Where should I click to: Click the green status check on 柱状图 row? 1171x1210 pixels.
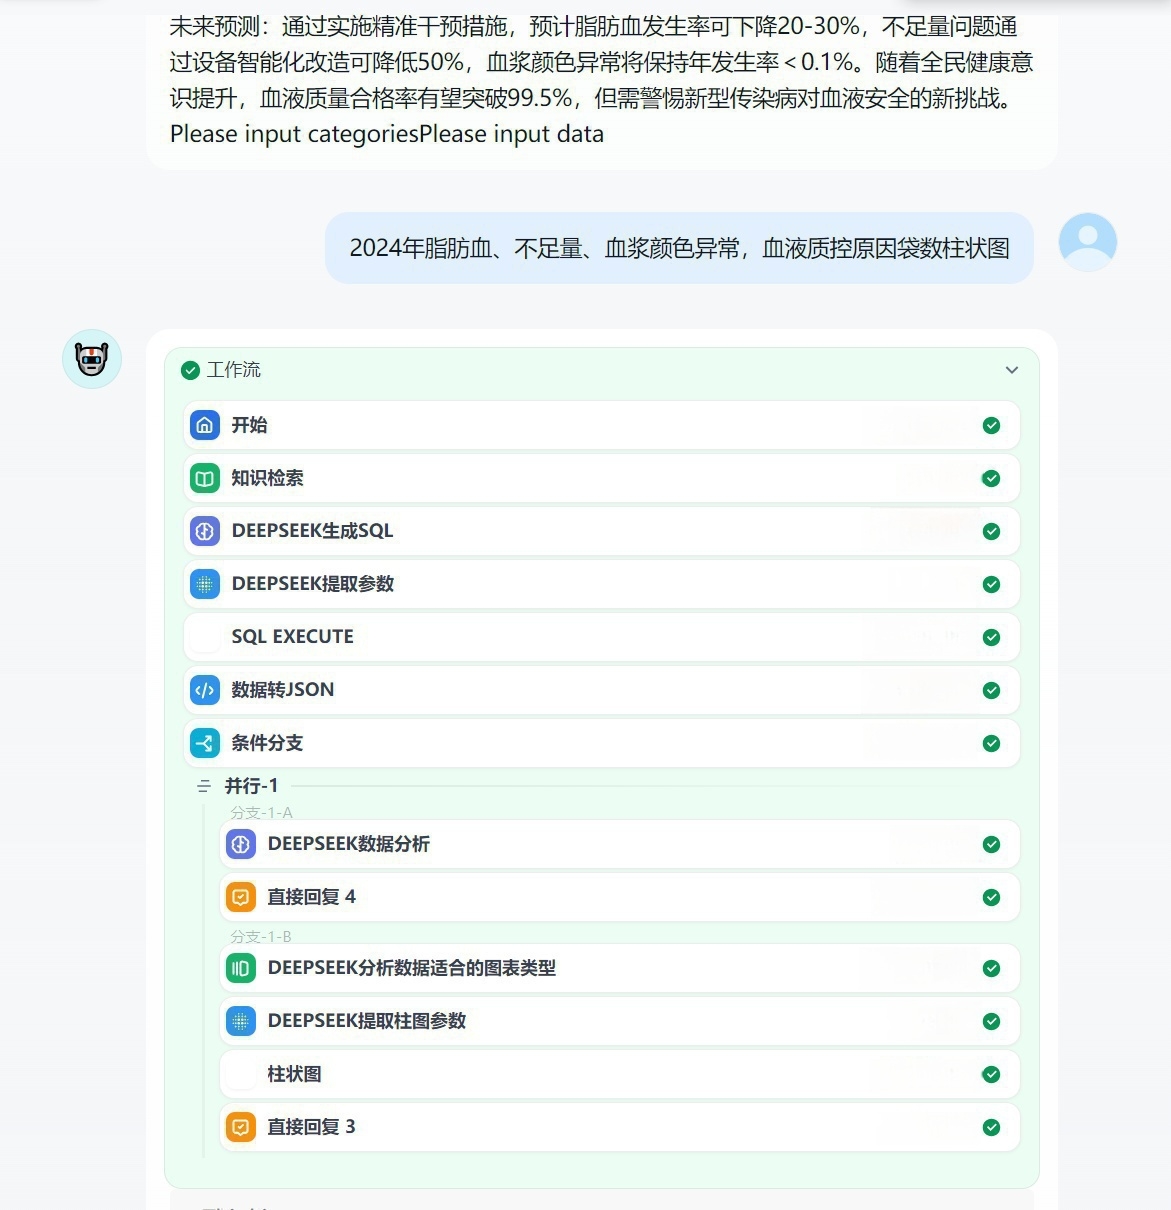[991, 1074]
